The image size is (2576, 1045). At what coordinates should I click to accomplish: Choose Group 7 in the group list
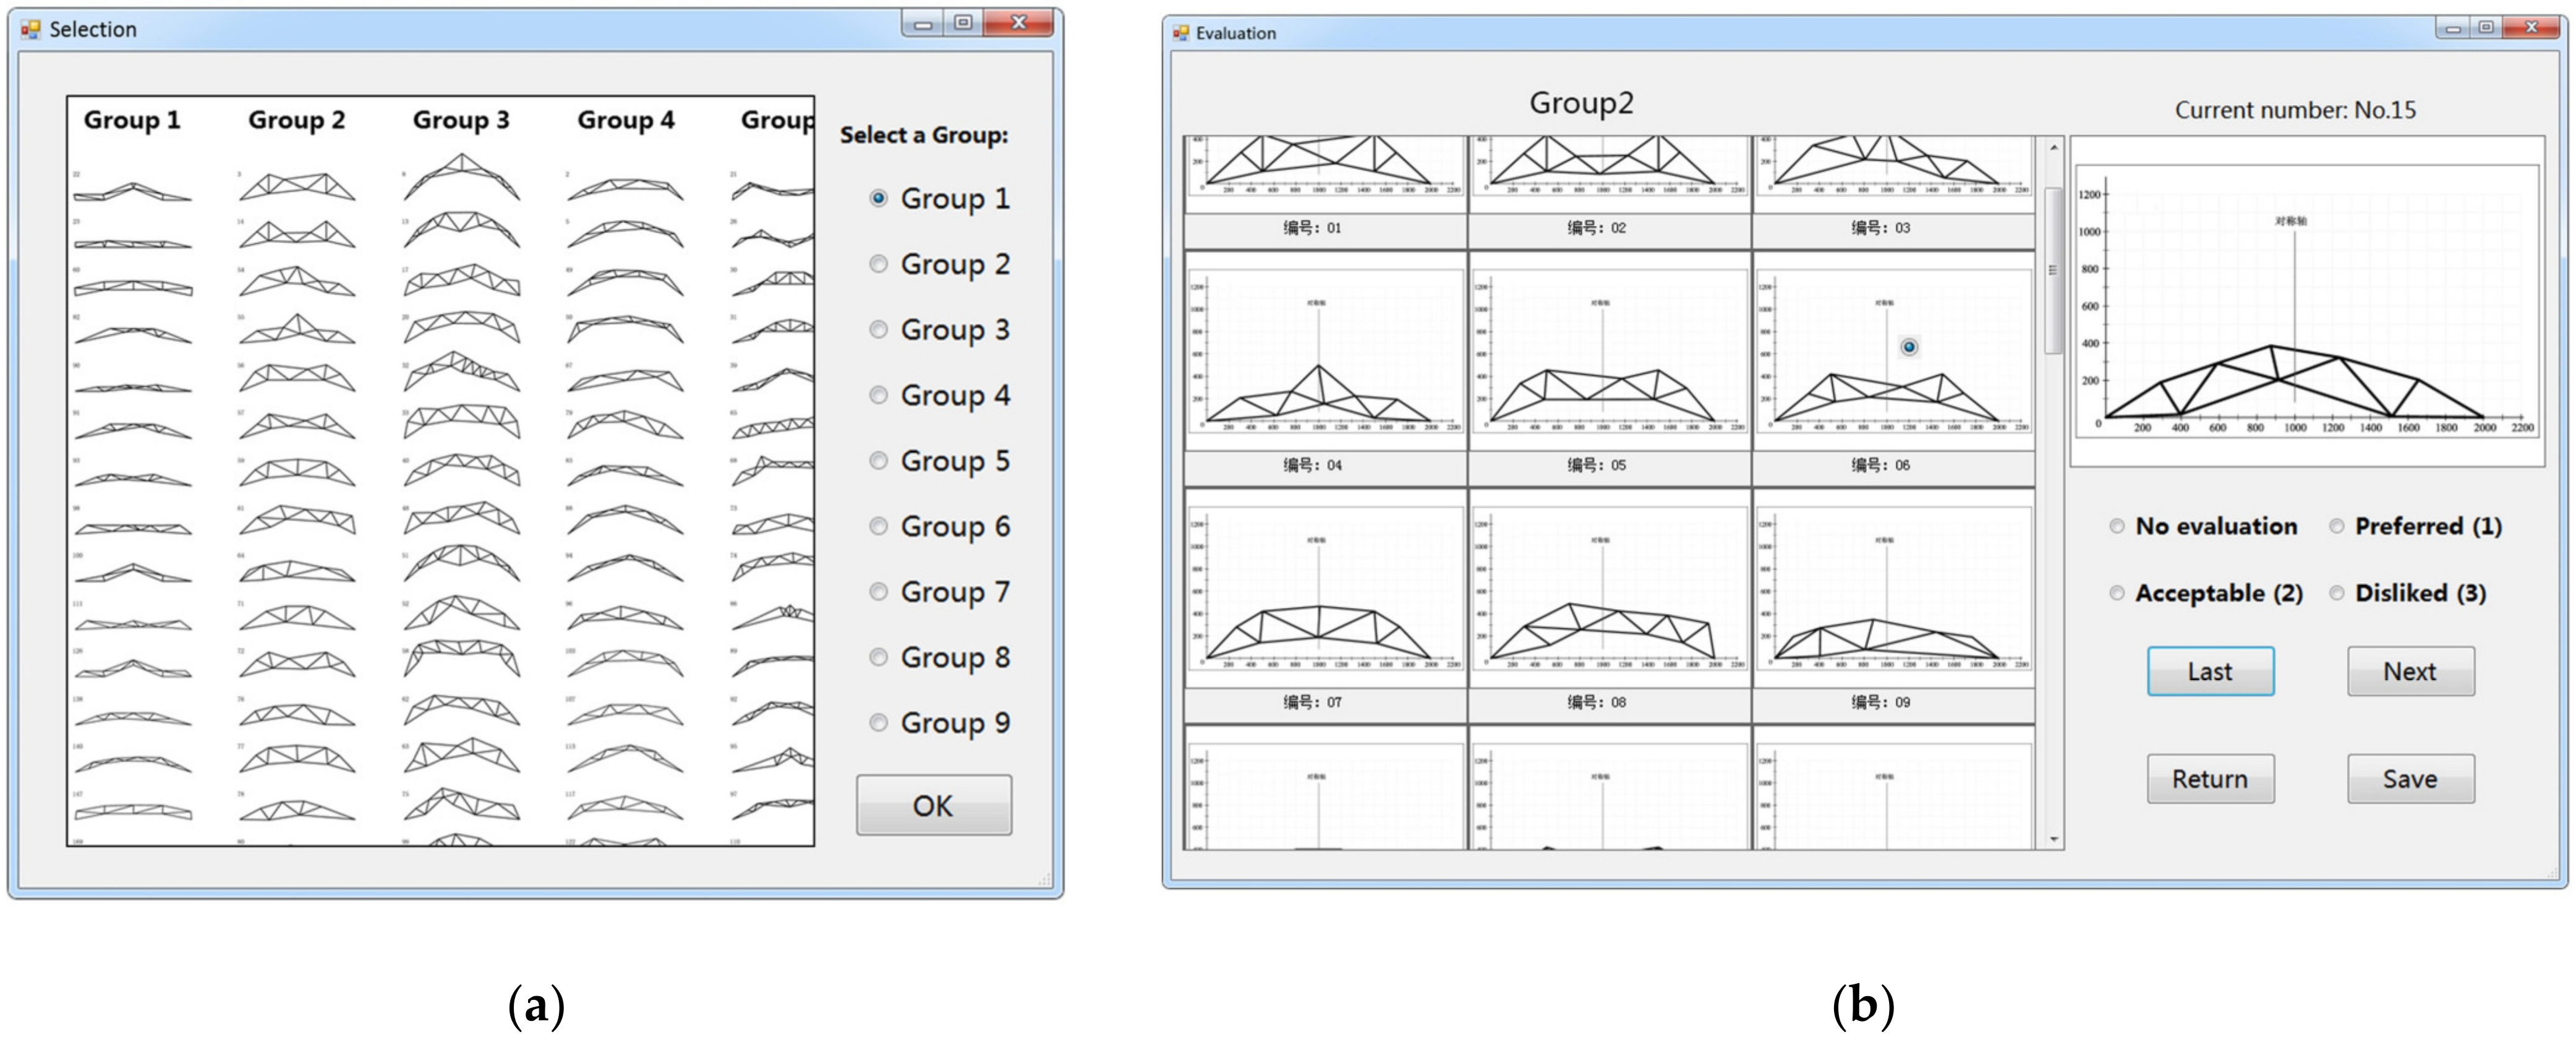[x=878, y=592]
